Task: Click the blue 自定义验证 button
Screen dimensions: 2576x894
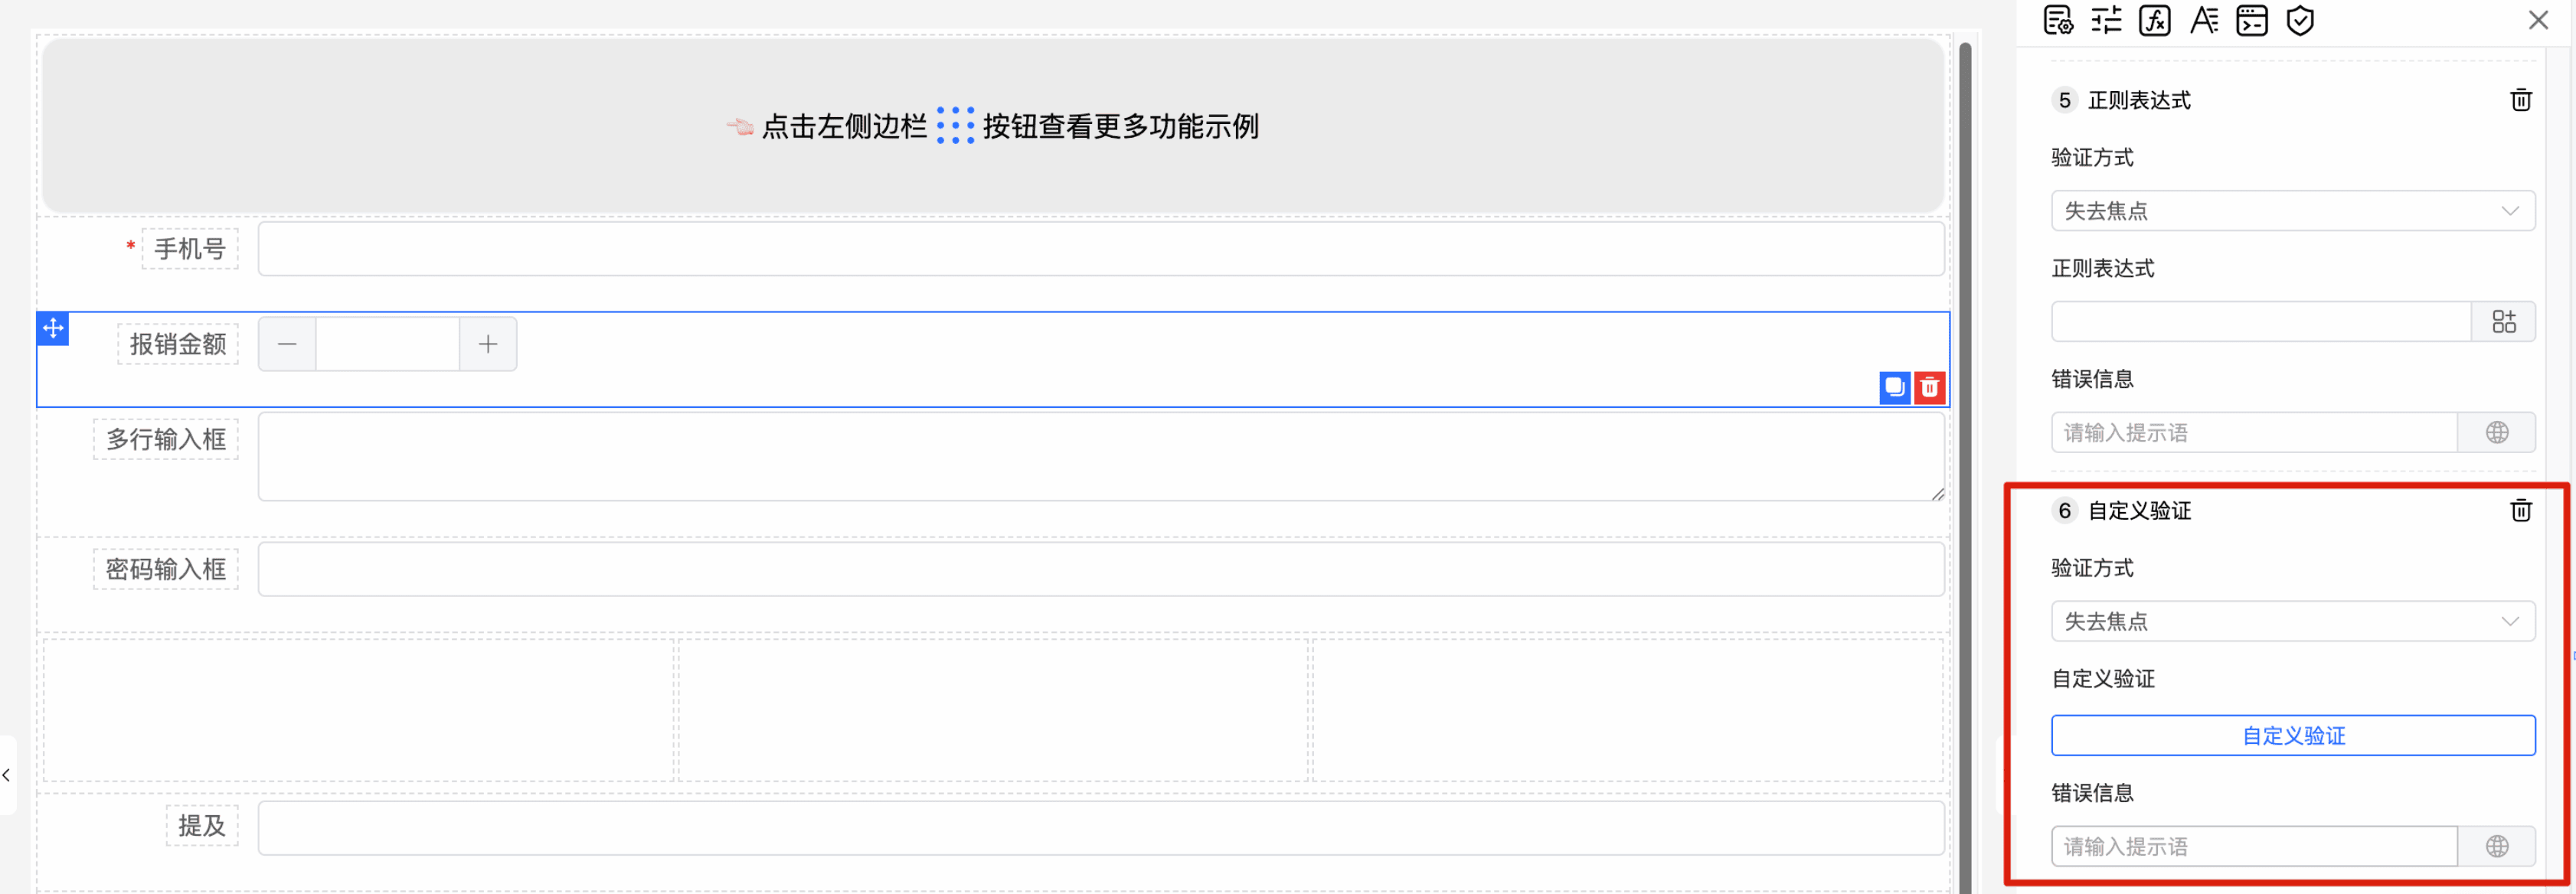Action: click(x=2292, y=736)
